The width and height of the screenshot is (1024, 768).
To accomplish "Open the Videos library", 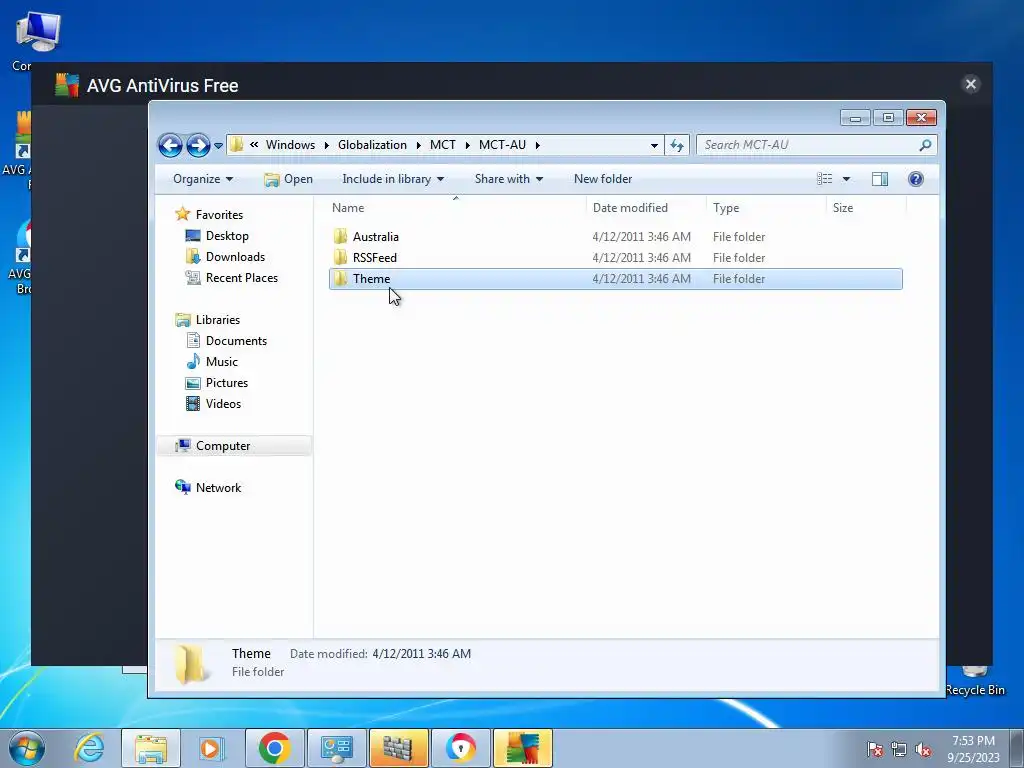I will pos(223,404).
